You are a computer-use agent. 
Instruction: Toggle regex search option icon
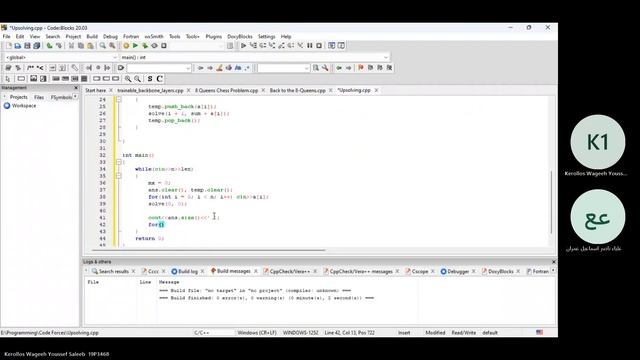click(247, 68)
